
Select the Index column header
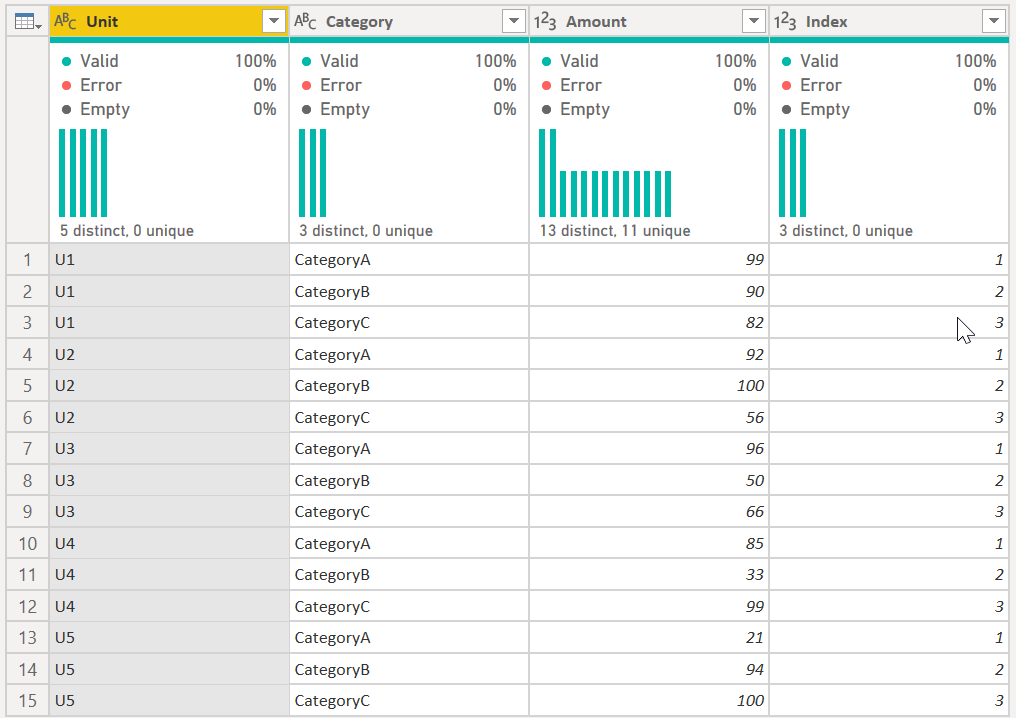pos(889,21)
